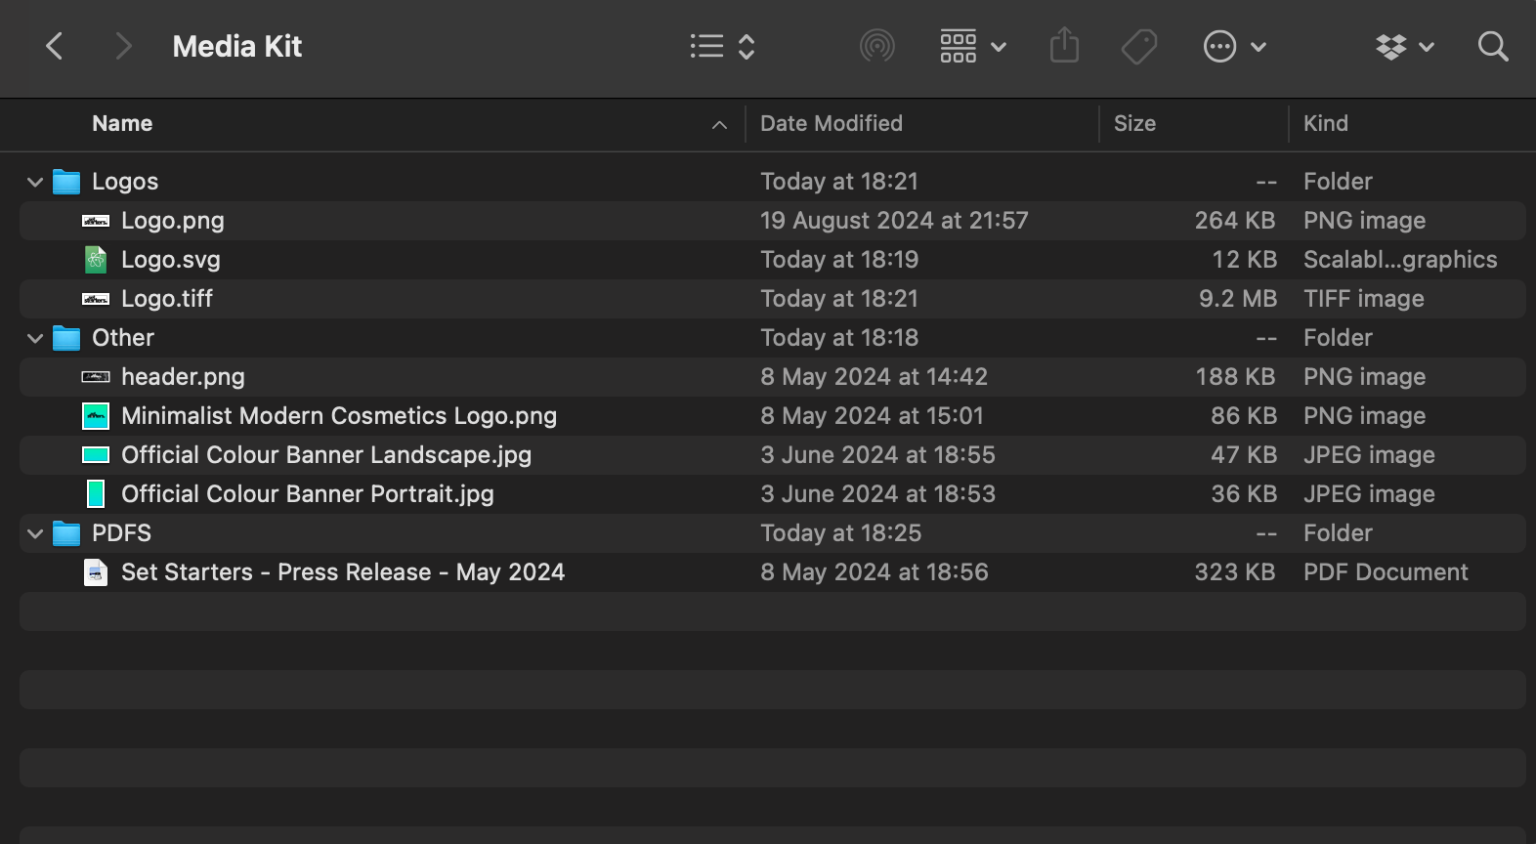Navigate back using the back arrow
The image size is (1536, 844).
tap(55, 46)
